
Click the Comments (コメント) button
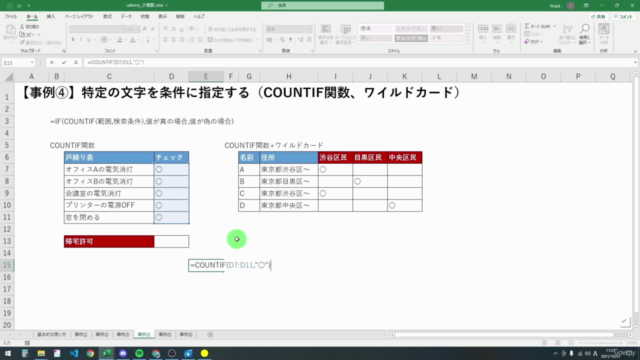point(623,17)
